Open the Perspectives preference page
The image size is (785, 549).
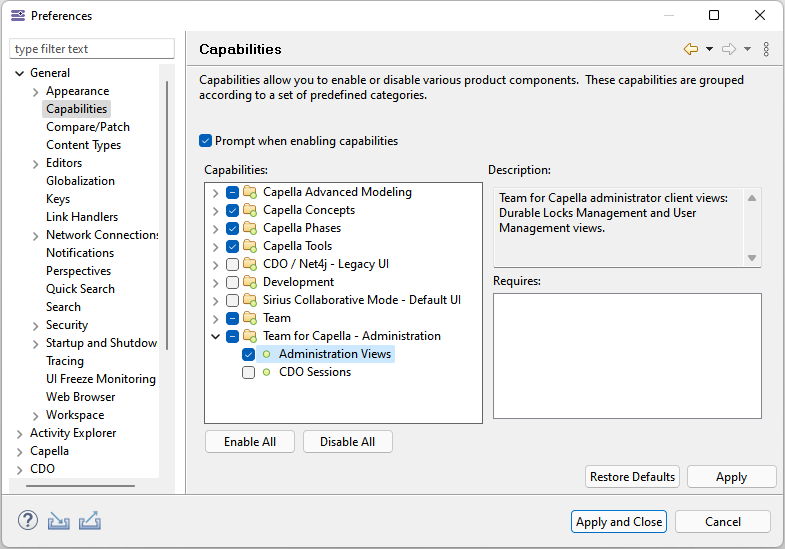coord(78,271)
